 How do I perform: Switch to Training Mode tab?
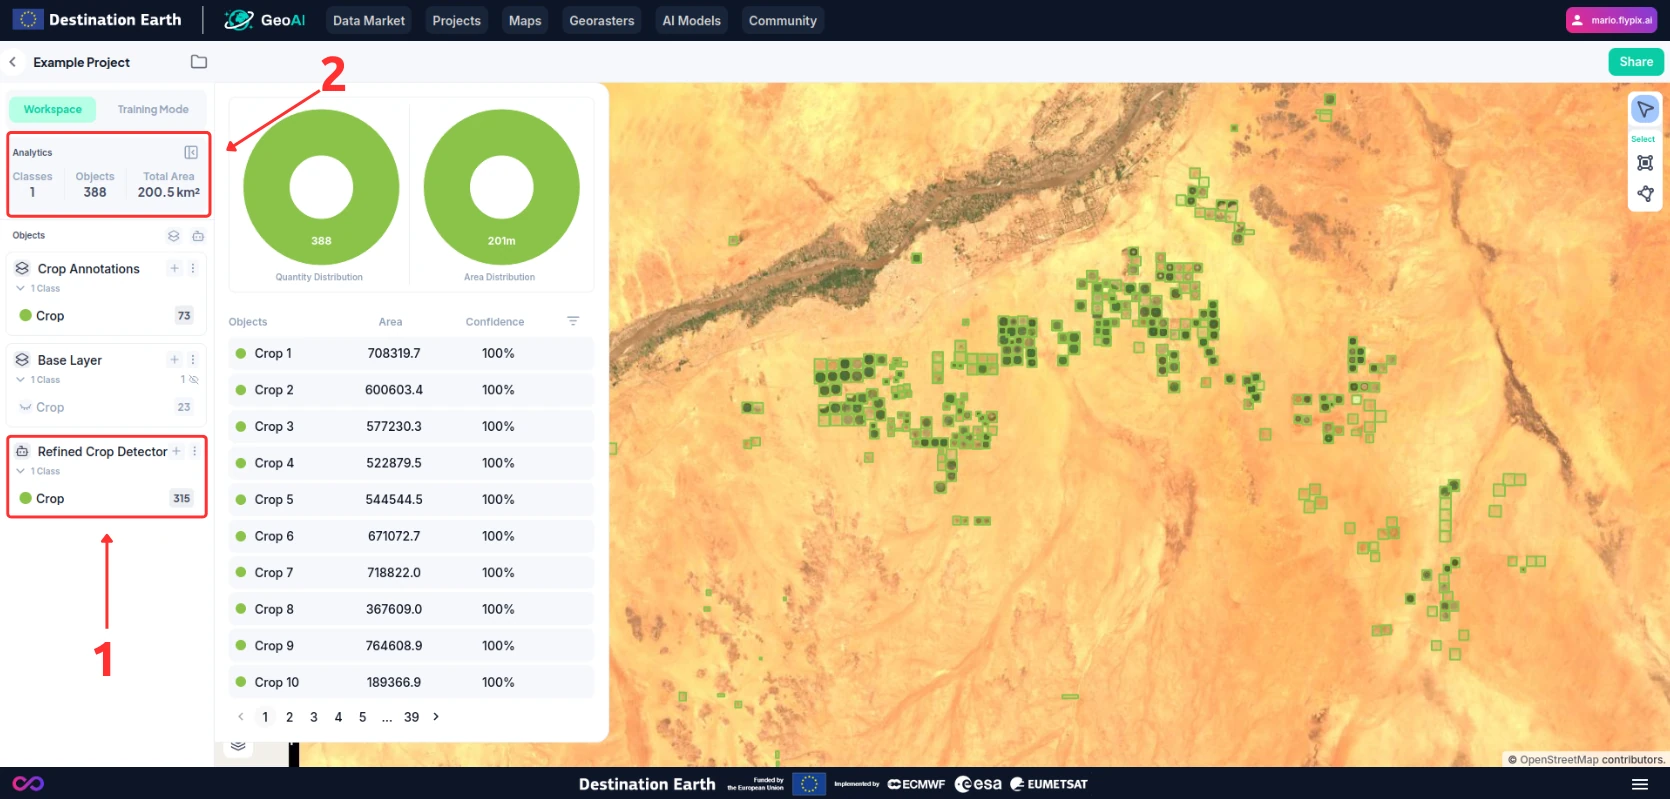click(x=153, y=109)
